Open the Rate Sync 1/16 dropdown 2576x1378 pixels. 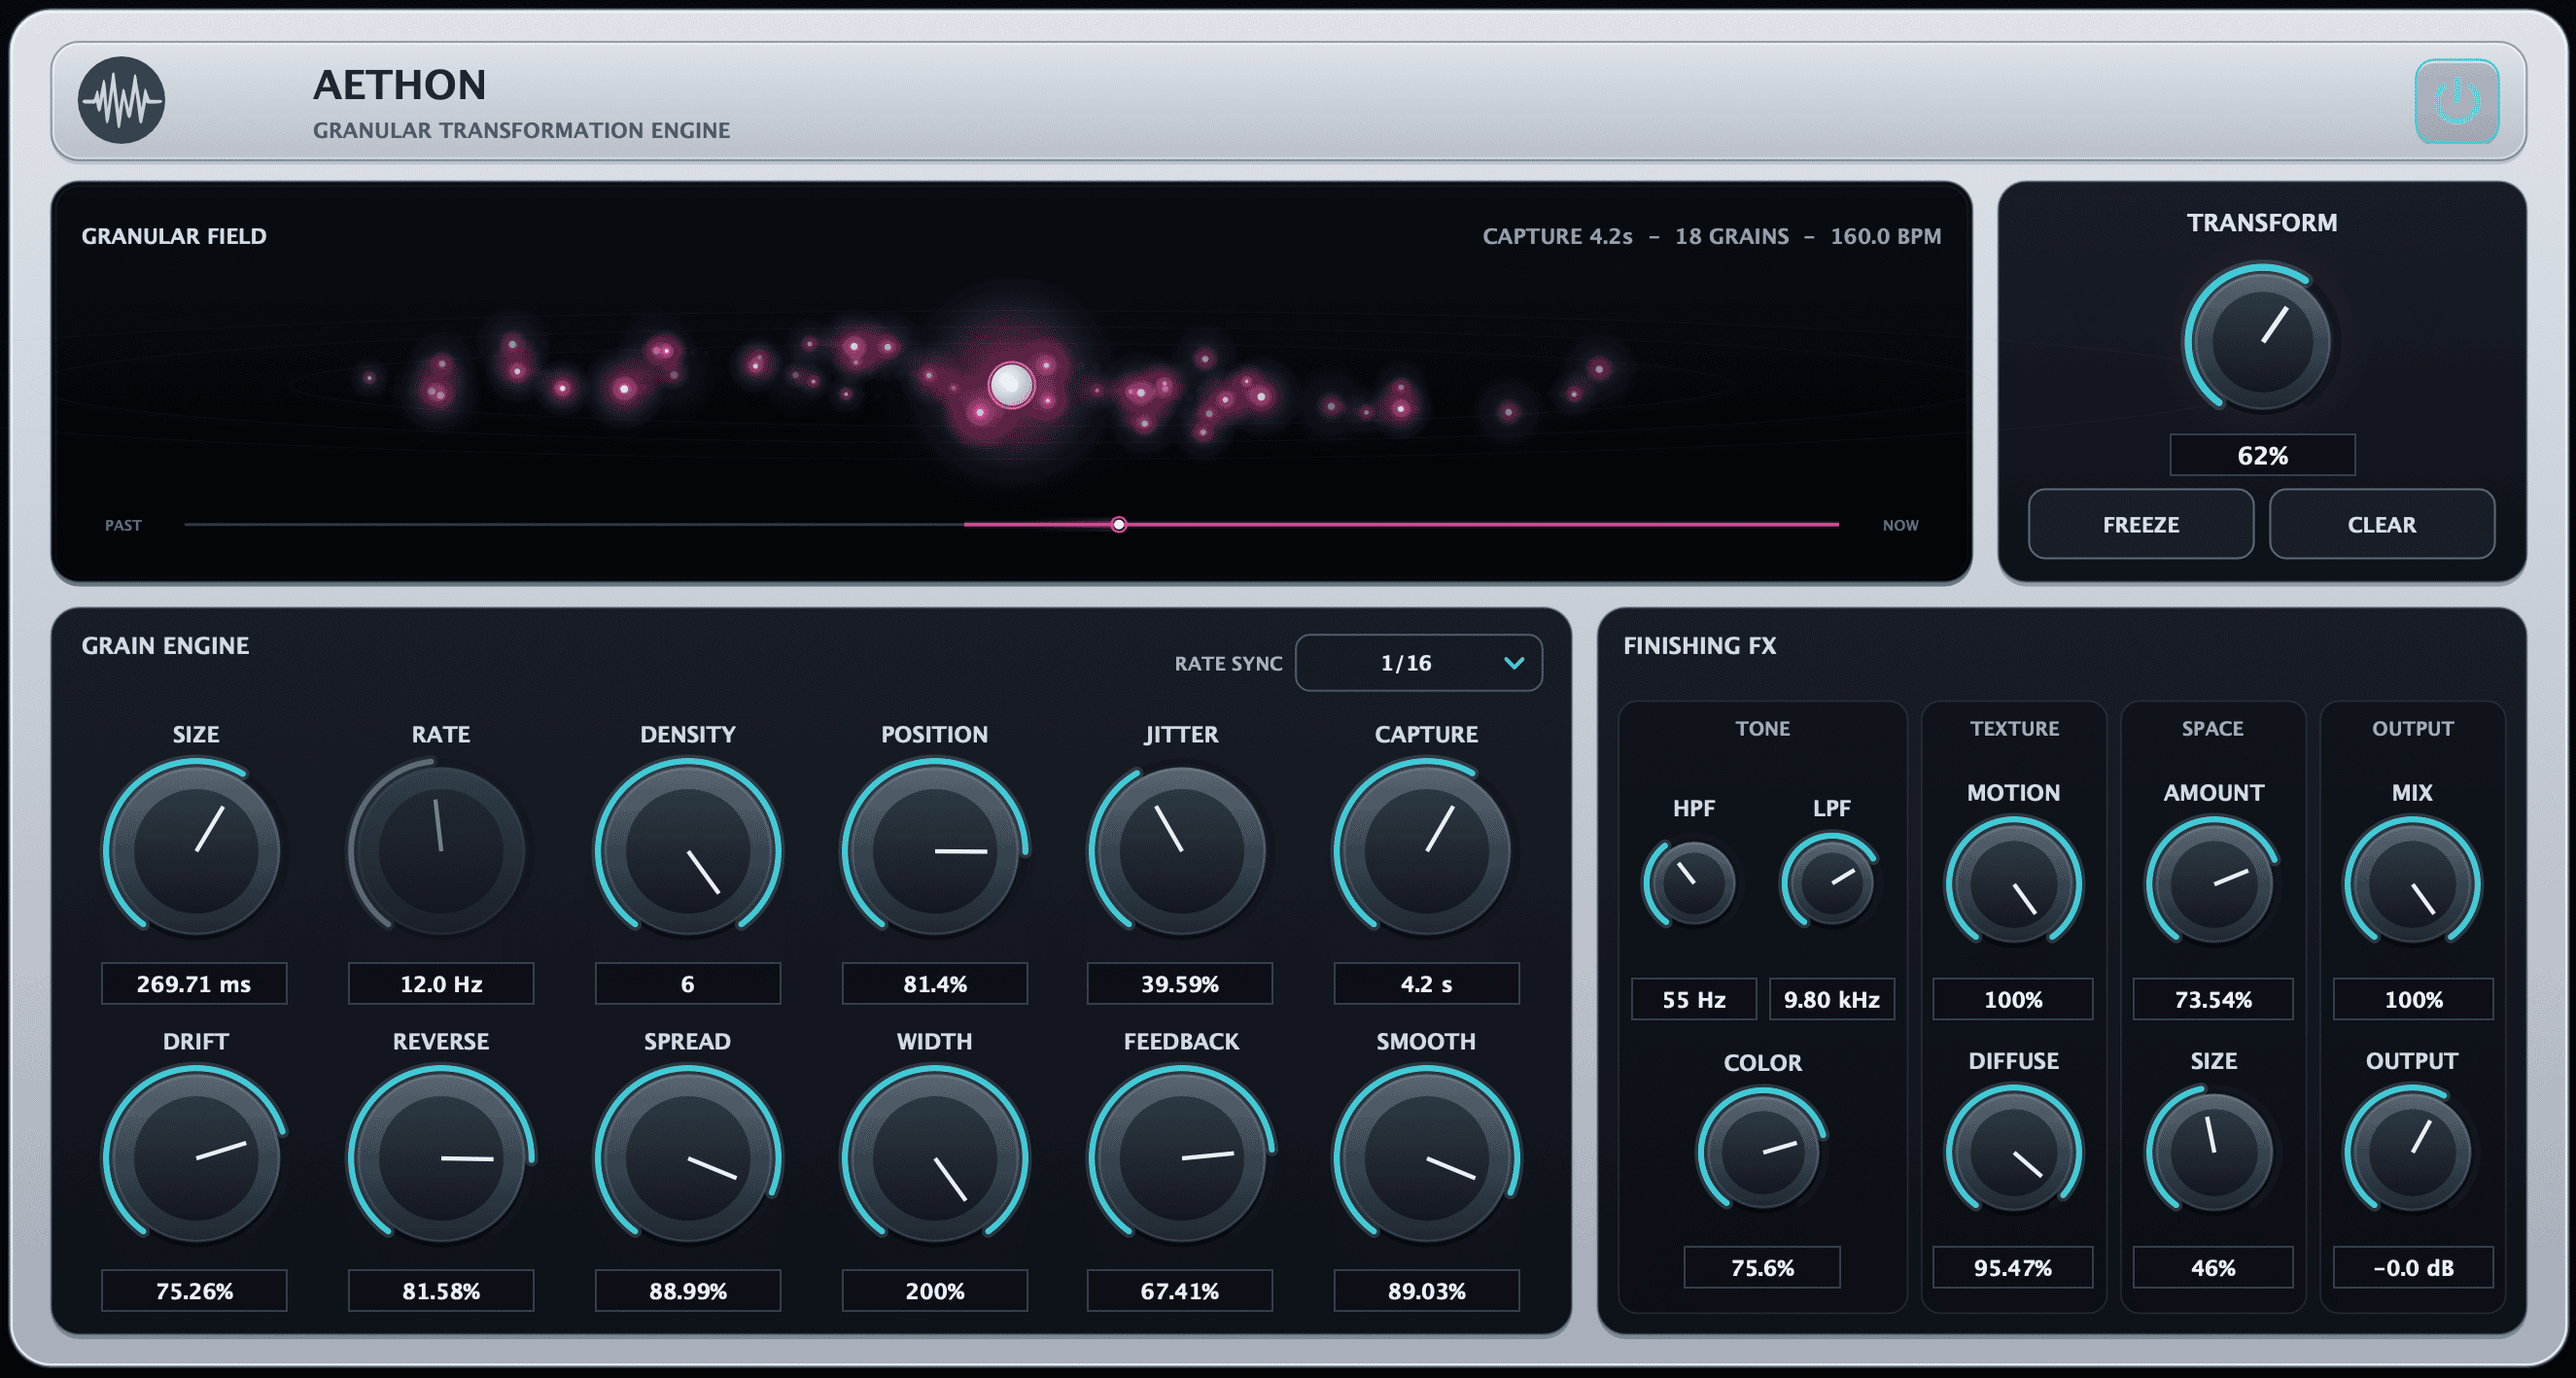coord(1418,662)
